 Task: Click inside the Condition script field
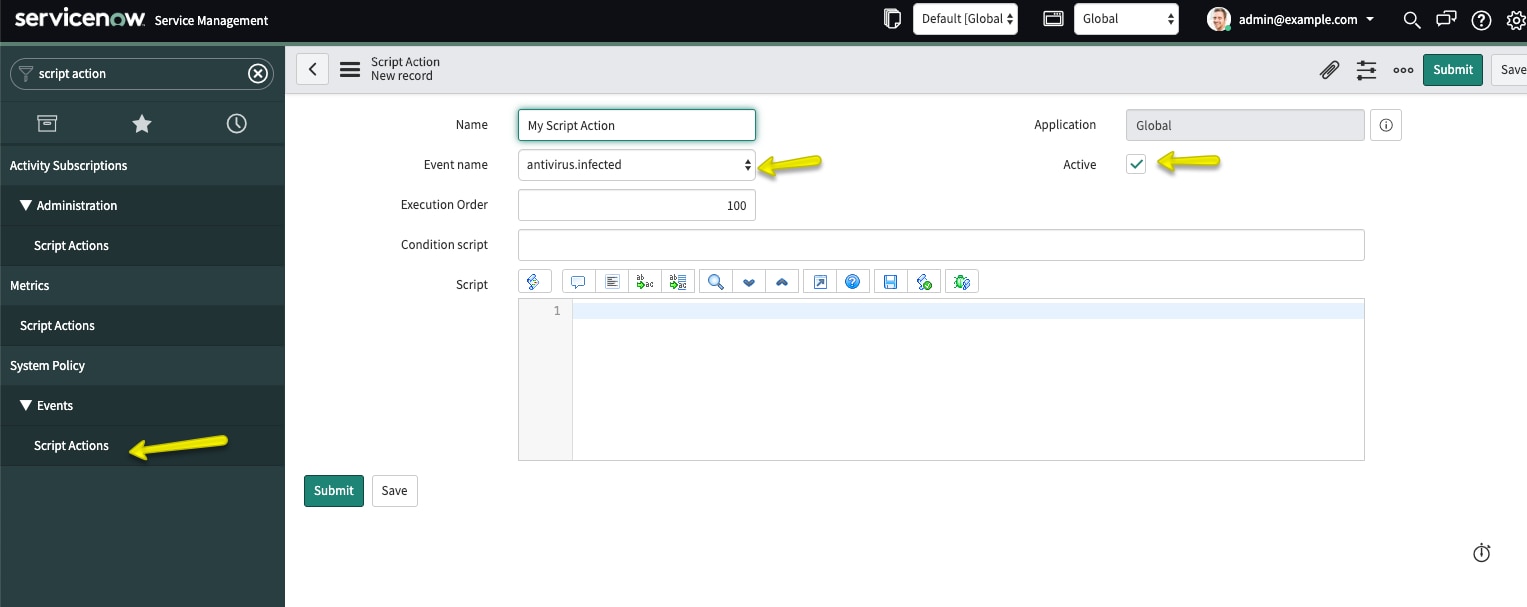[x=940, y=244]
